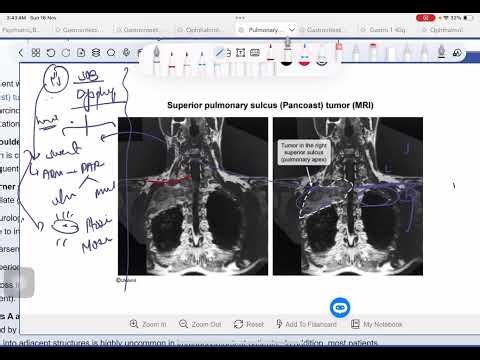Select the dark pen at toolbar right
This screenshot has height=360, width=480.
point(442,52)
